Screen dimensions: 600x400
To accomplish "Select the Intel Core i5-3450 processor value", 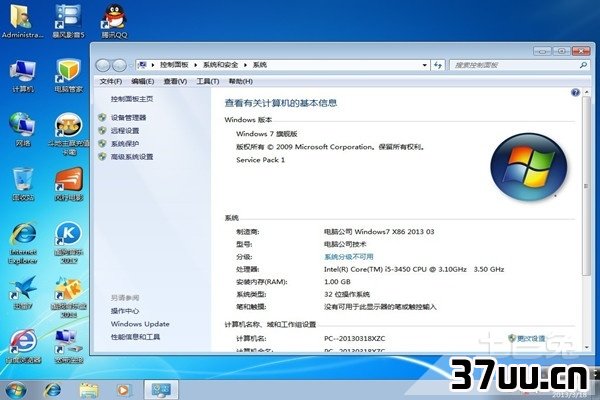I will pos(414,269).
